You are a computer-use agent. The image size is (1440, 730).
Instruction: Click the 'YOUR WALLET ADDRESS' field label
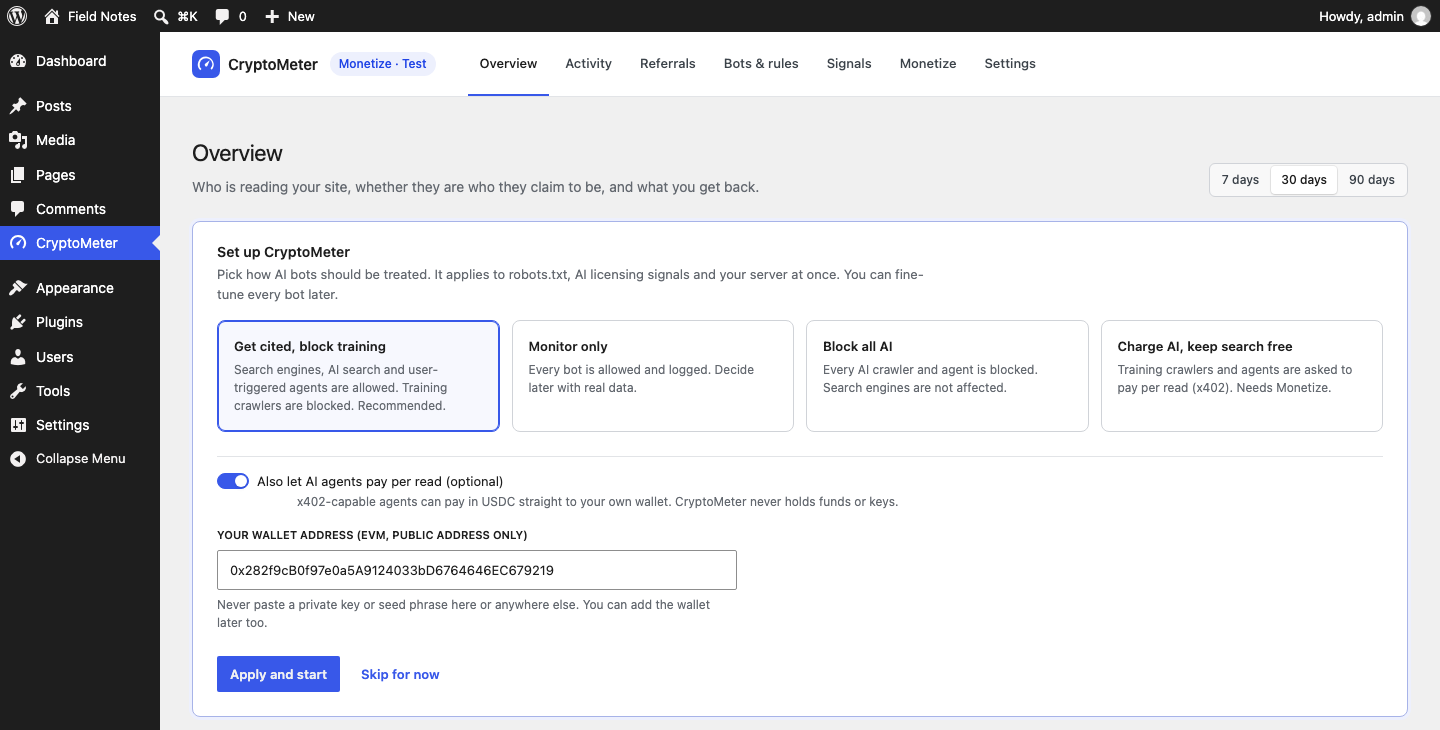(x=372, y=535)
